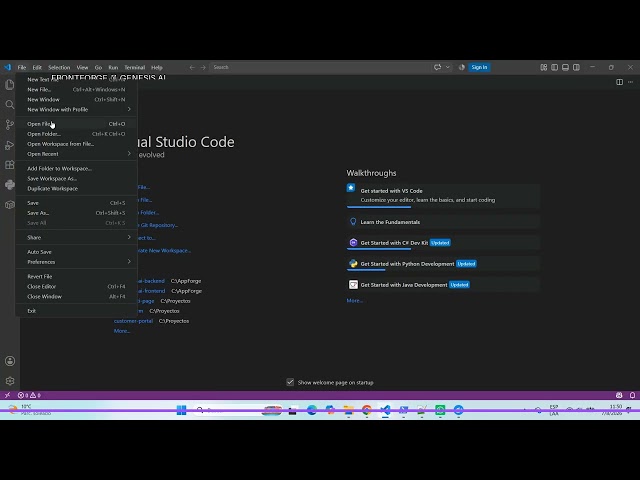Go back with the navigation arrow
Screen dimensions: 640x480
[x=192, y=67]
